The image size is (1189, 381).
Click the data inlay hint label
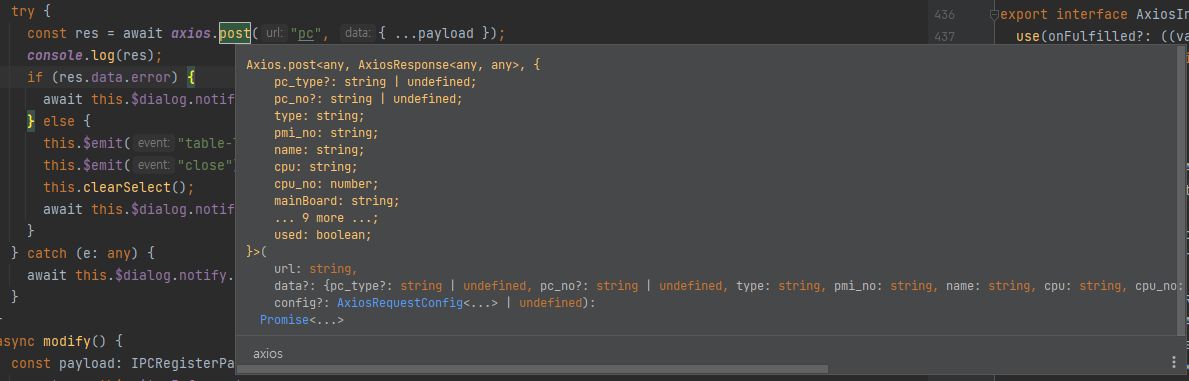coord(356,33)
